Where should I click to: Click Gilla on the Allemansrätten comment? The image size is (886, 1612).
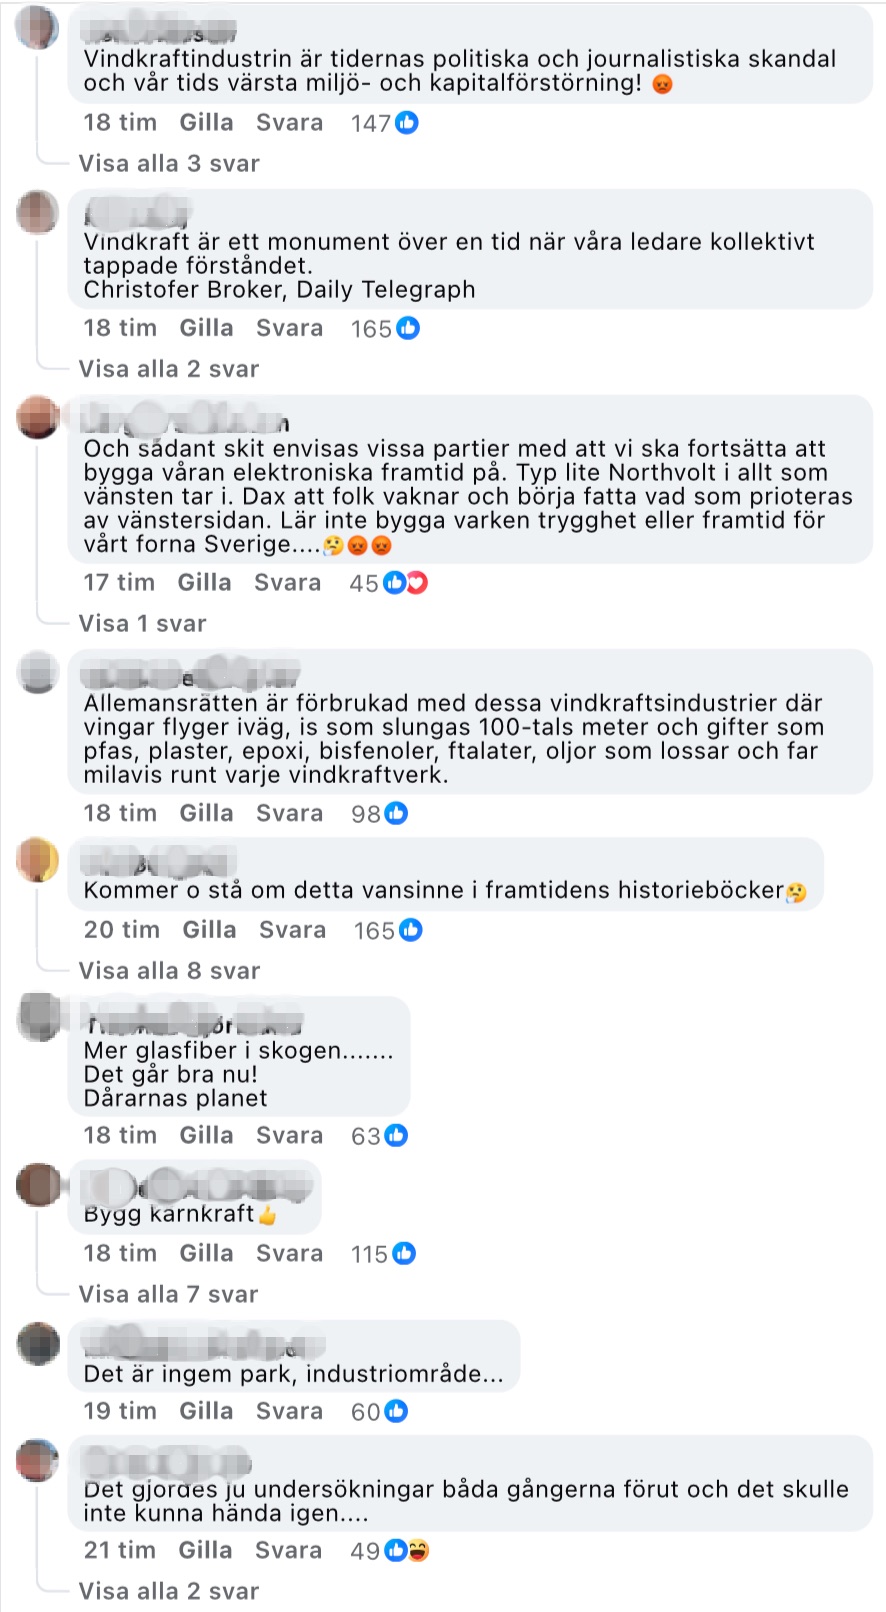pos(206,813)
